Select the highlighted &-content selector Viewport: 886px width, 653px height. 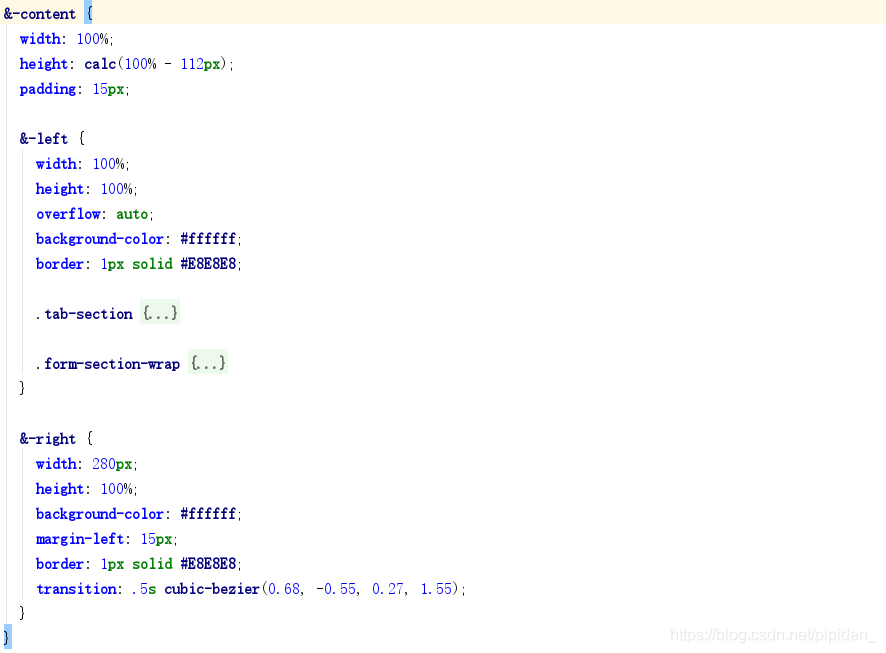click(39, 14)
